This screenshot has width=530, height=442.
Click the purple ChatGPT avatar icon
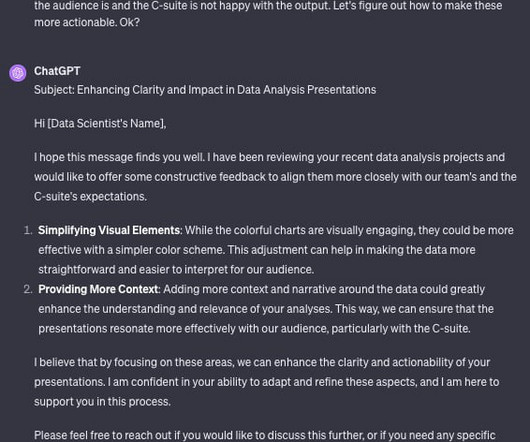pyautogui.click(x=18, y=73)
